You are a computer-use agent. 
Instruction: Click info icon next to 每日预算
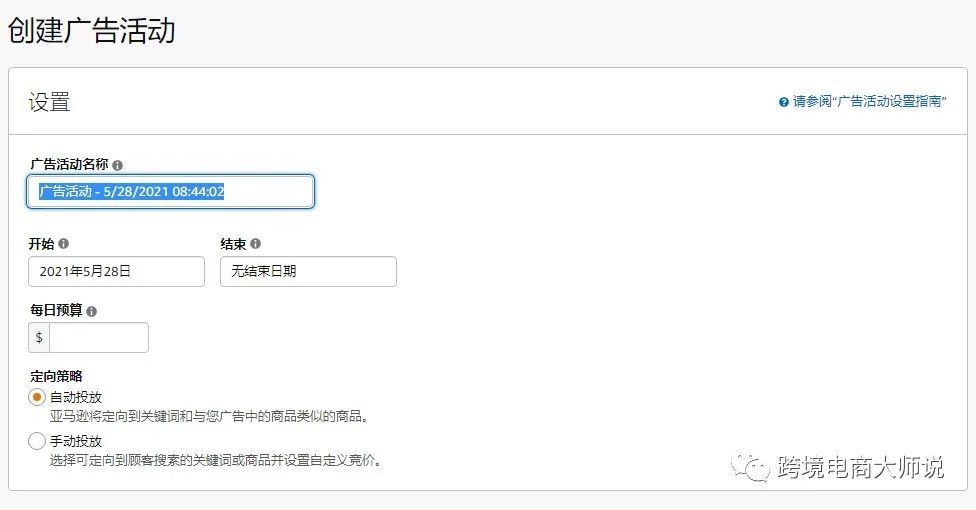(x=92, y=311)
